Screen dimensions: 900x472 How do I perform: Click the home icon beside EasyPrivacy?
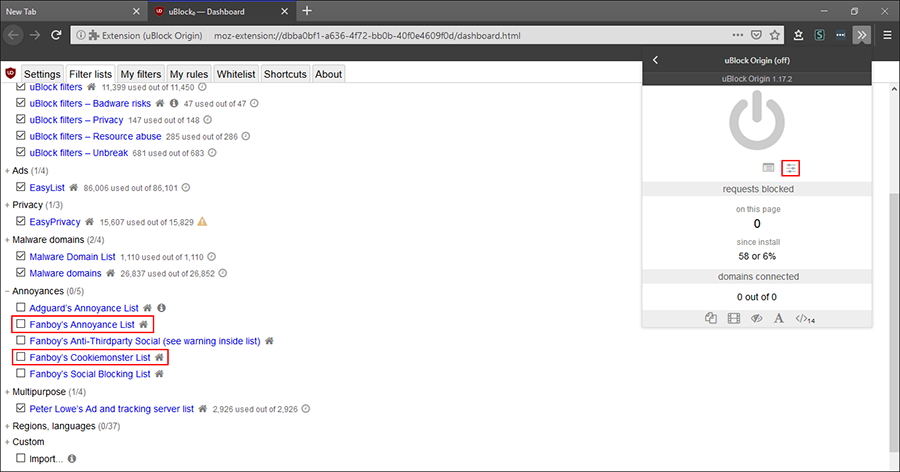(89, 222)
